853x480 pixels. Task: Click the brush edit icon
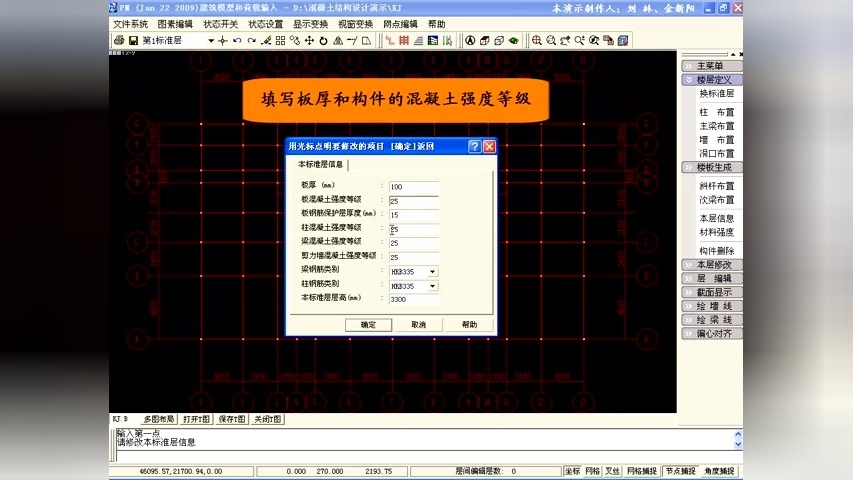point(266,40)
